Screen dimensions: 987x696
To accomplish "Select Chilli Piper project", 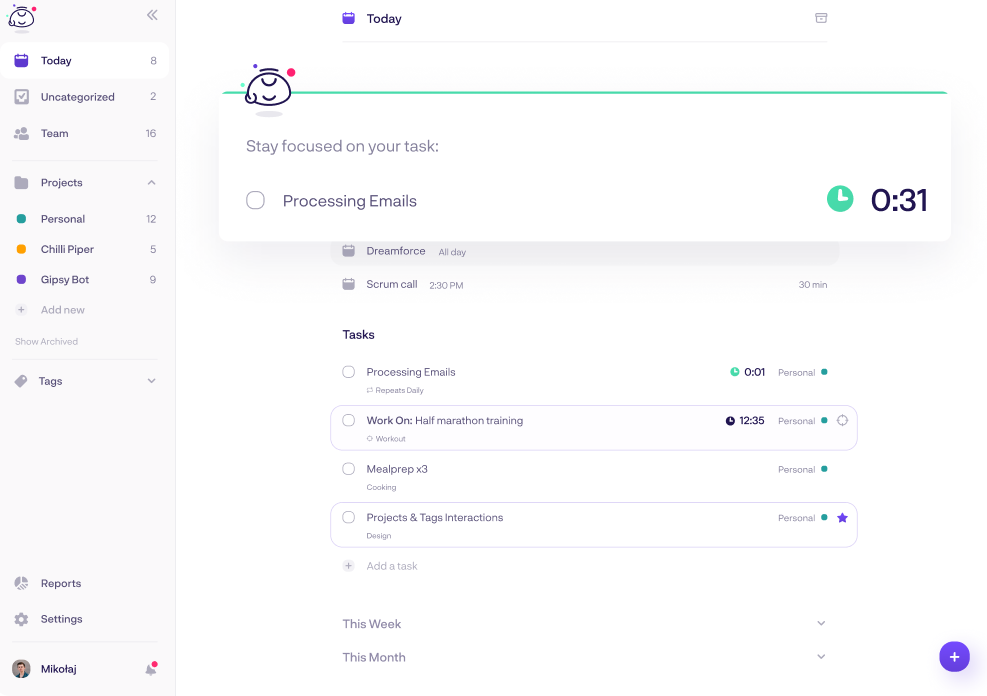I will coord(67,249).
